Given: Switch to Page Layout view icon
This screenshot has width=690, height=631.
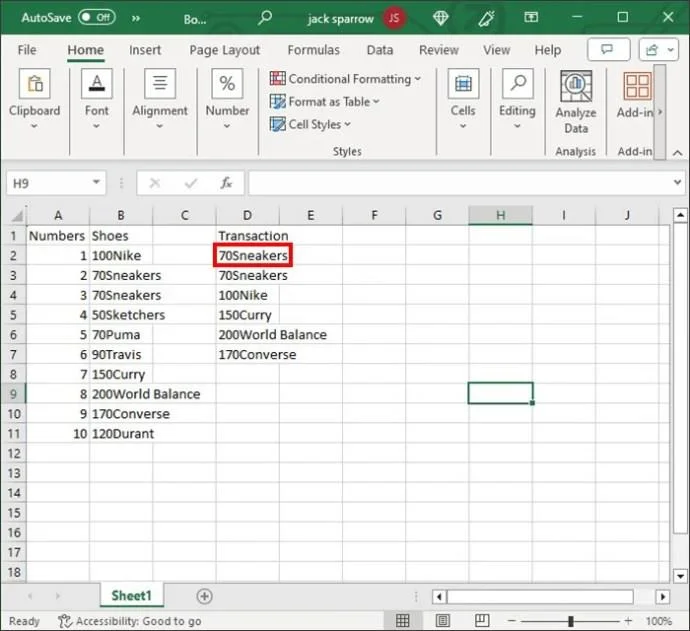Looking at the screenshot, I should point(442,621).
